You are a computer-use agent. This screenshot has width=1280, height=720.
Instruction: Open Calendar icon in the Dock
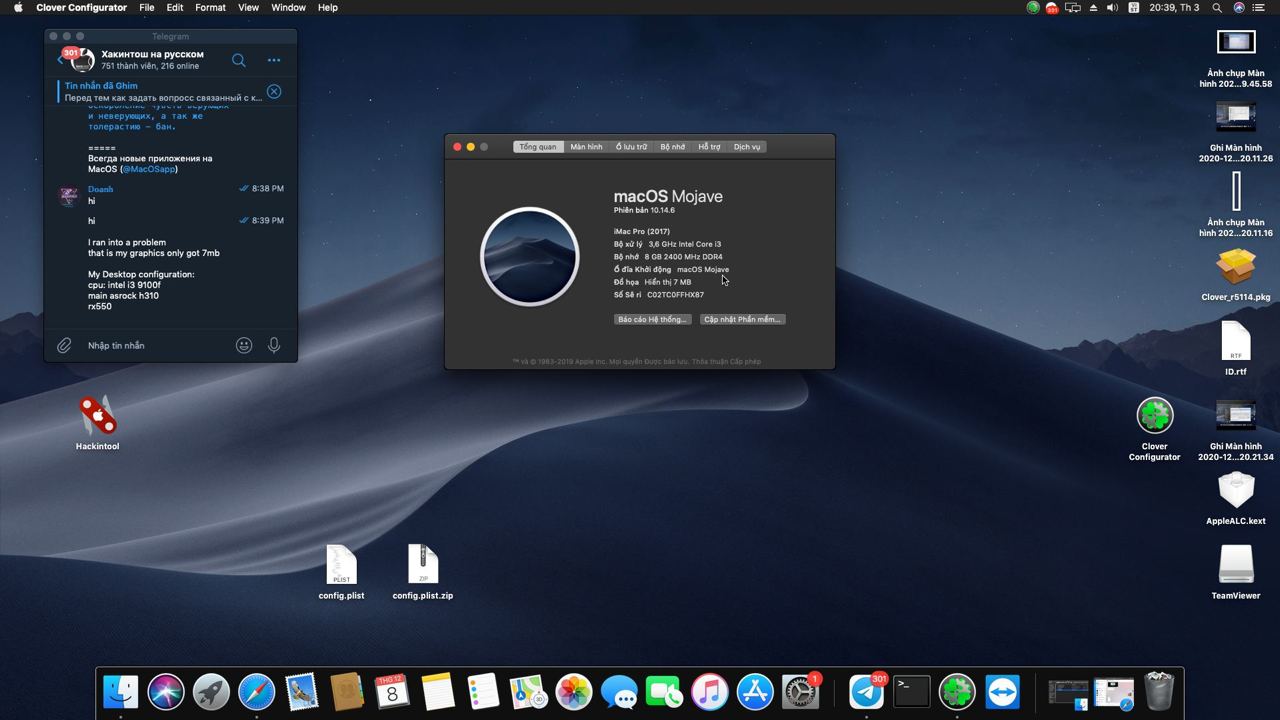tap(392, 692)
